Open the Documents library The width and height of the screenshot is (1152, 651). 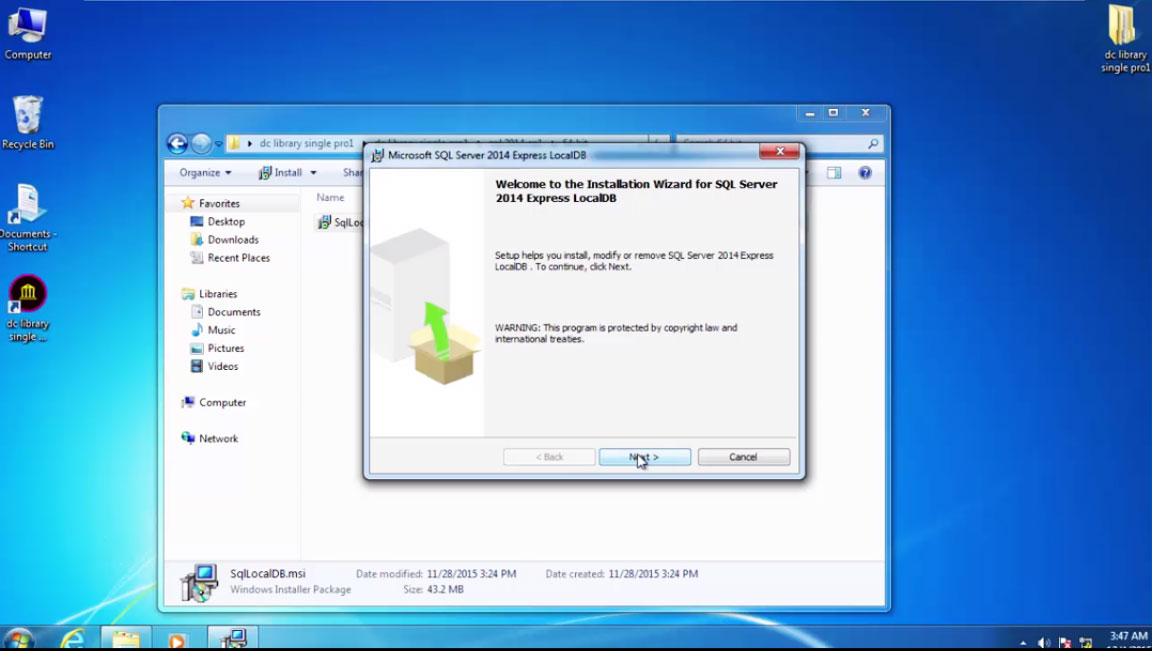[x=234, y=312]
